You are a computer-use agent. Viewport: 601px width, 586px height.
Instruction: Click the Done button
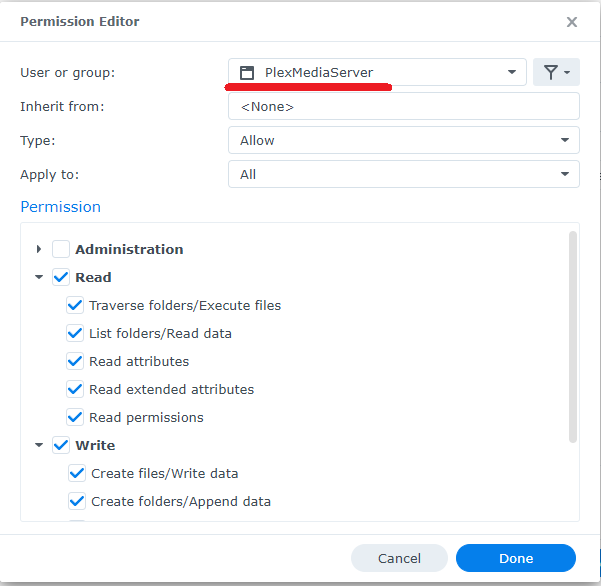(516, 558)
